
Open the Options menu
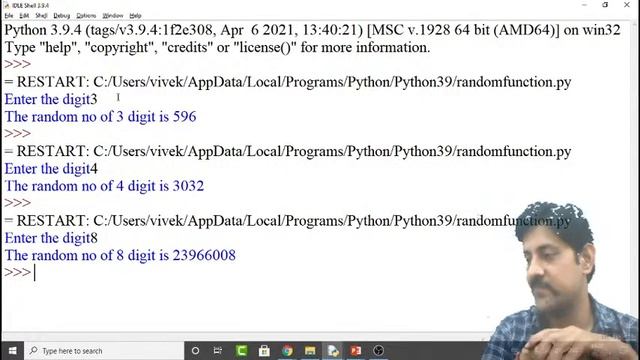tap(86, 16)
